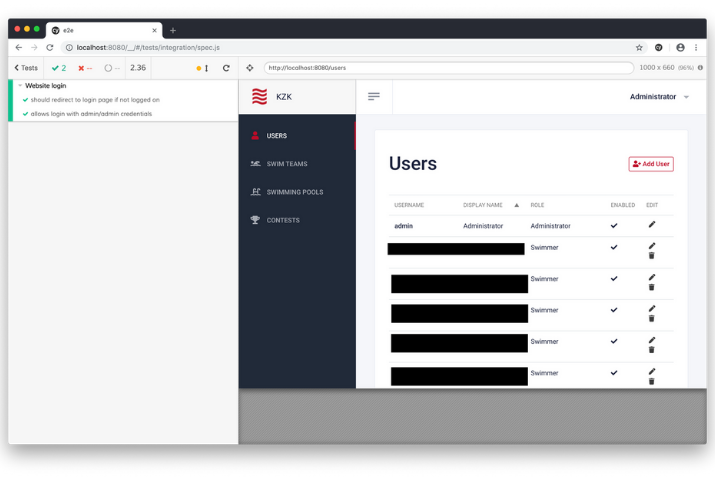Toggle auto-scrolling indicator in test runner
This screenshot has height=480, width=715.
coord(203,68)
